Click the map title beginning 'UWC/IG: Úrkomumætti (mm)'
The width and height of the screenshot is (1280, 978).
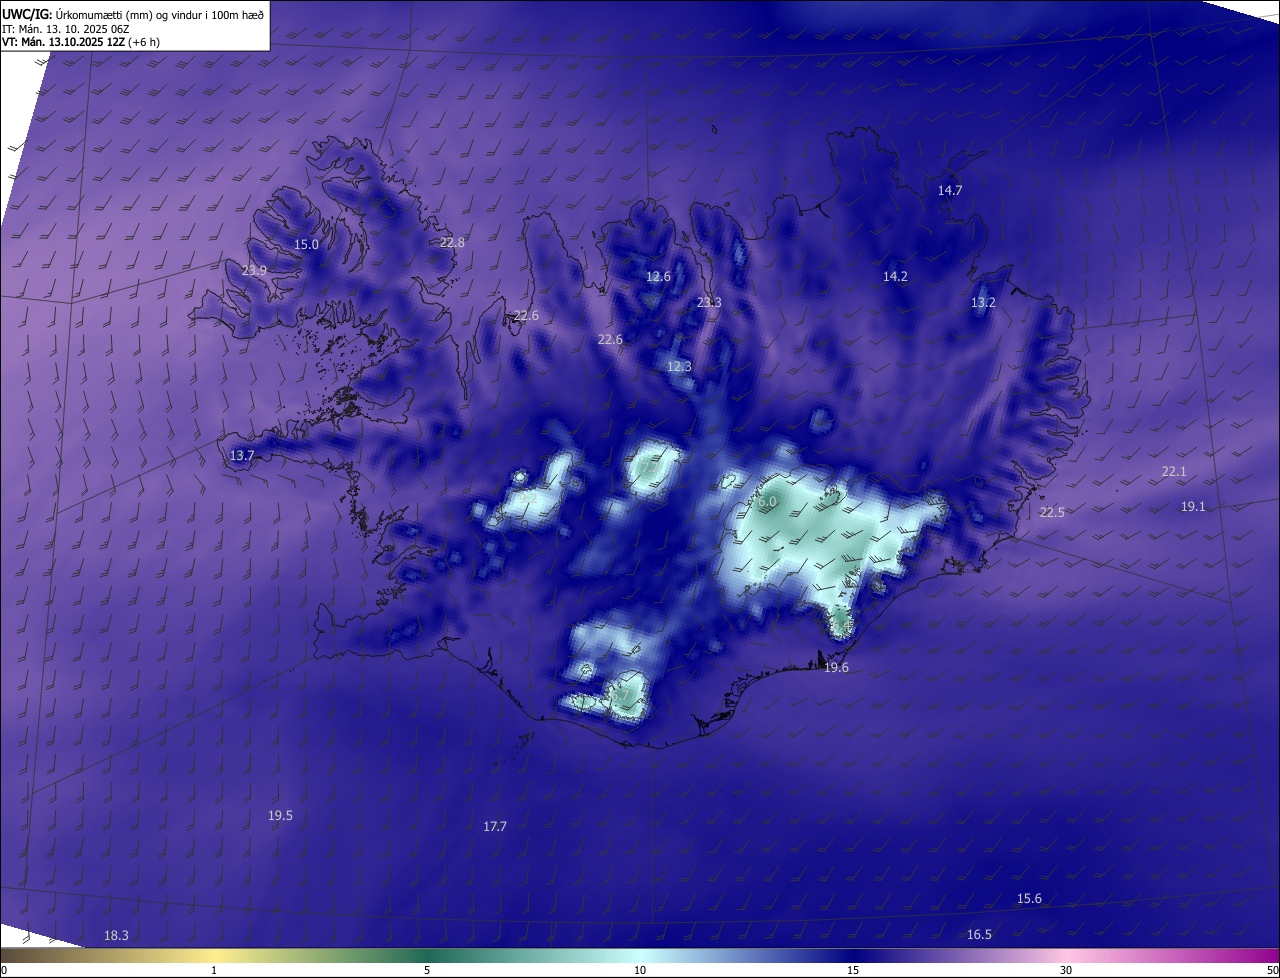point(133,13)
